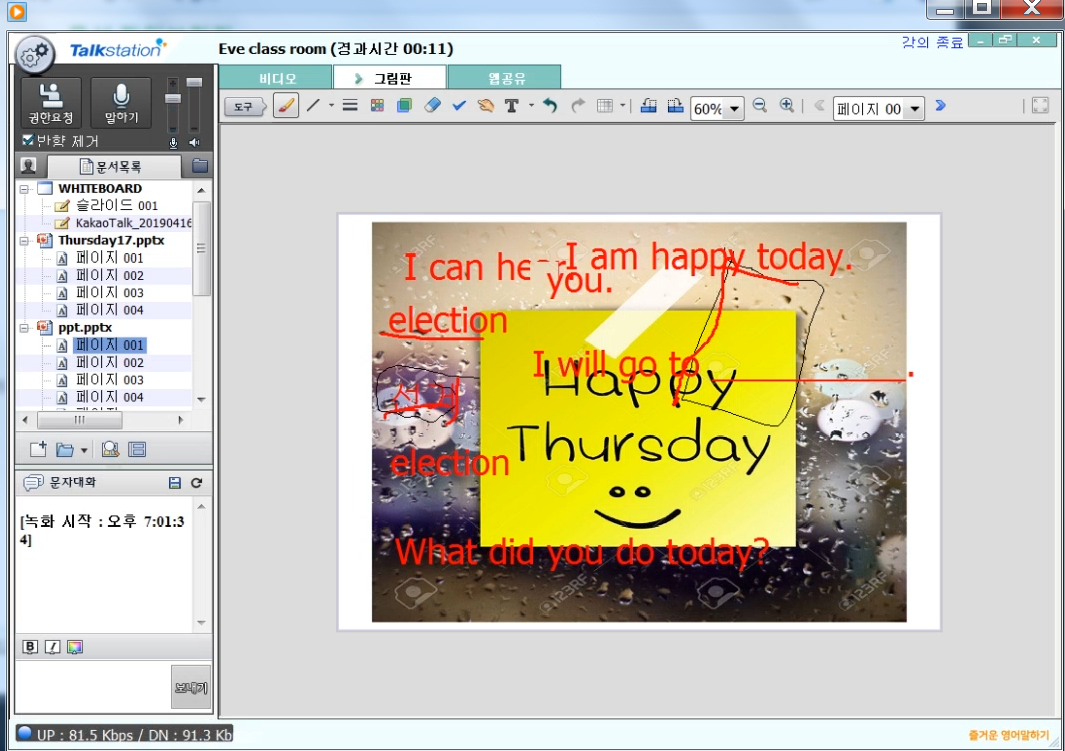
Task: Click the zoom in magnifier icon
Action: pos(787,106)
